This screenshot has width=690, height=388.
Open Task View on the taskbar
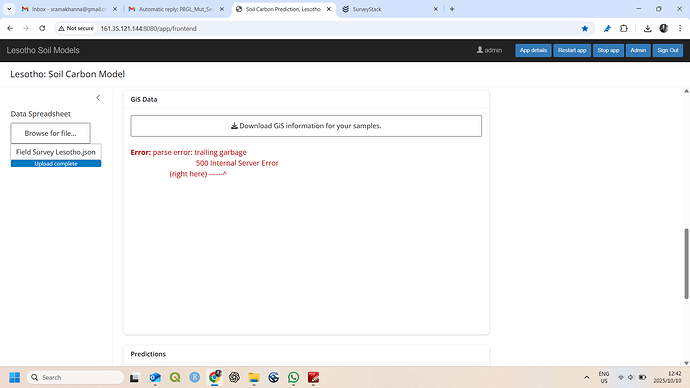coord(134,377)
